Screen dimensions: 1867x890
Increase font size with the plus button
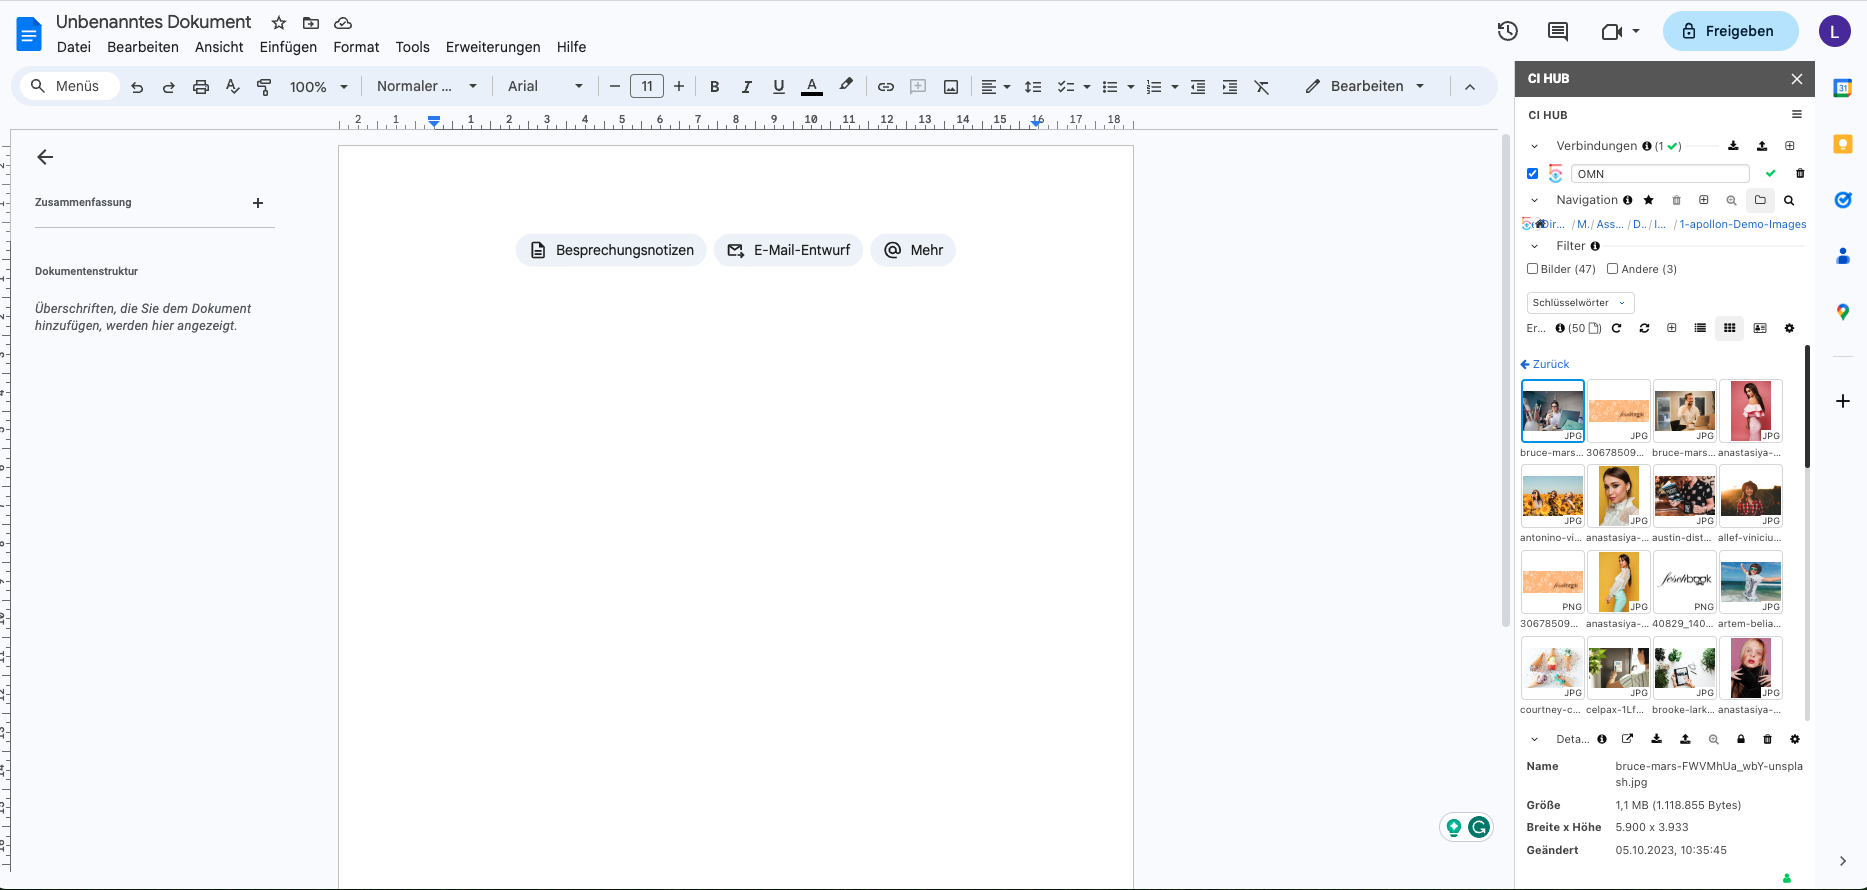pyautogui.click(x=679, y=87)
